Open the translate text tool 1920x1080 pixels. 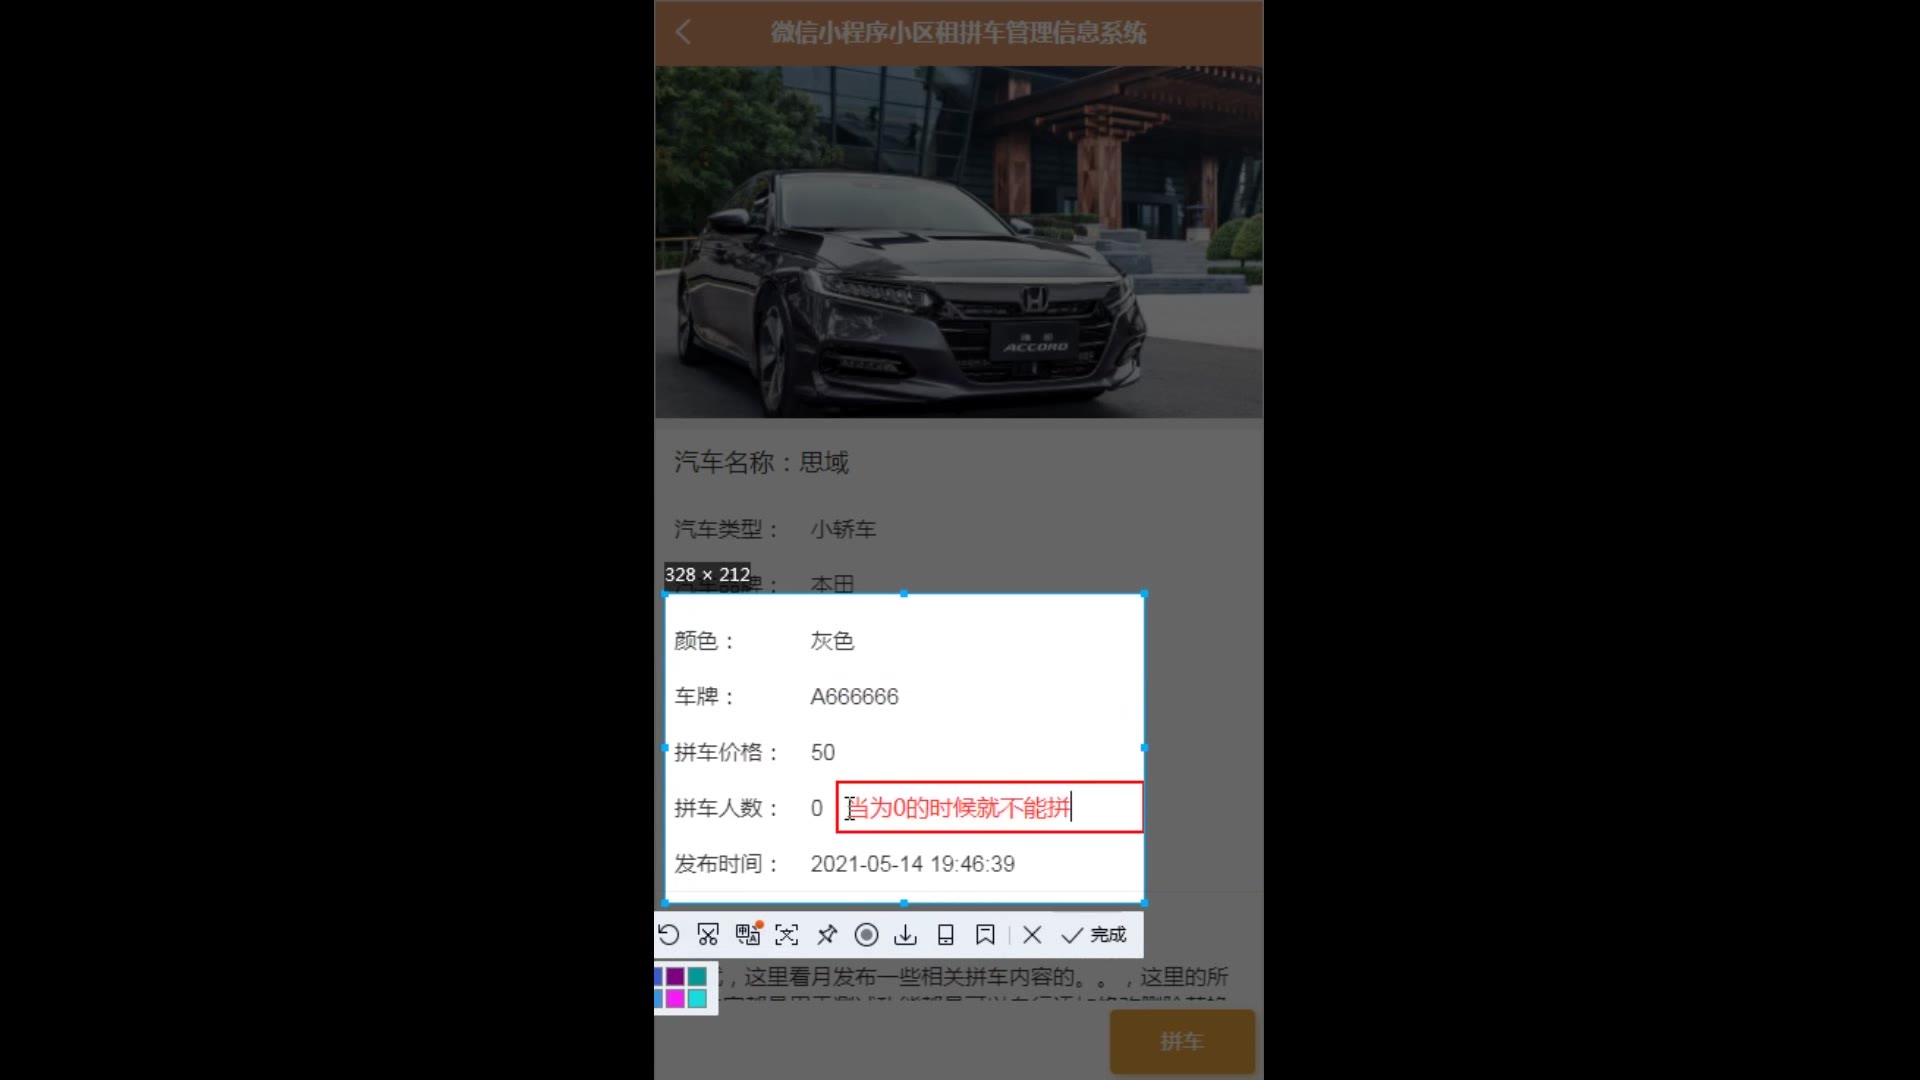[748, 934]
